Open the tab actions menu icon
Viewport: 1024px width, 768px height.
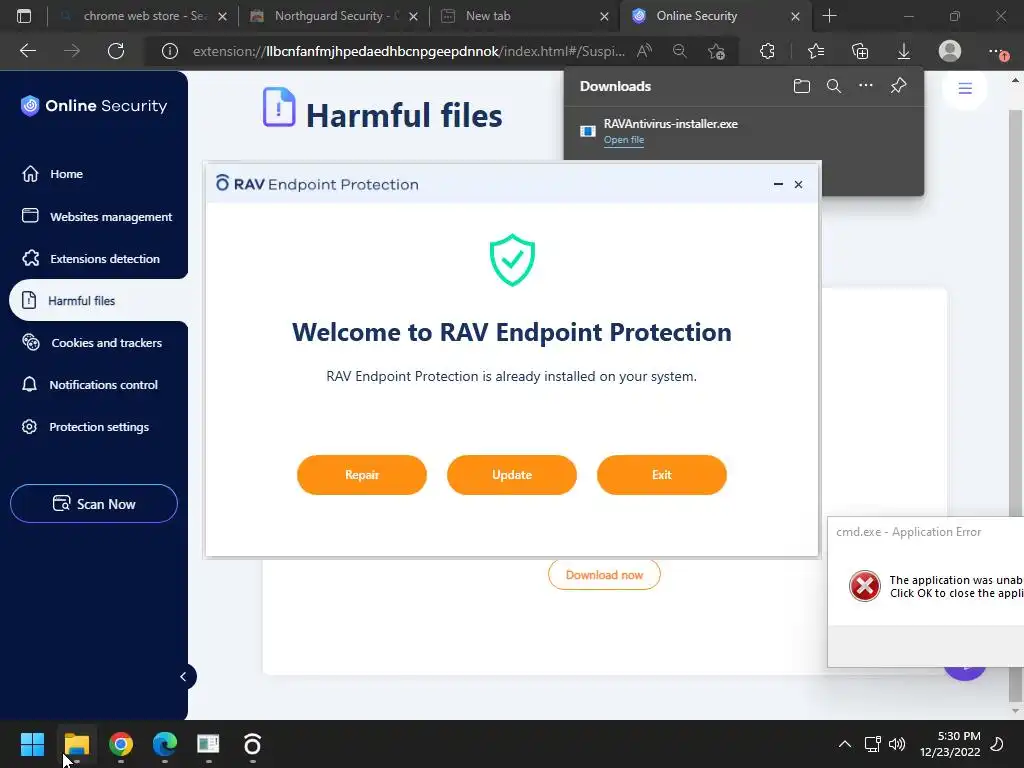[24, 16]
